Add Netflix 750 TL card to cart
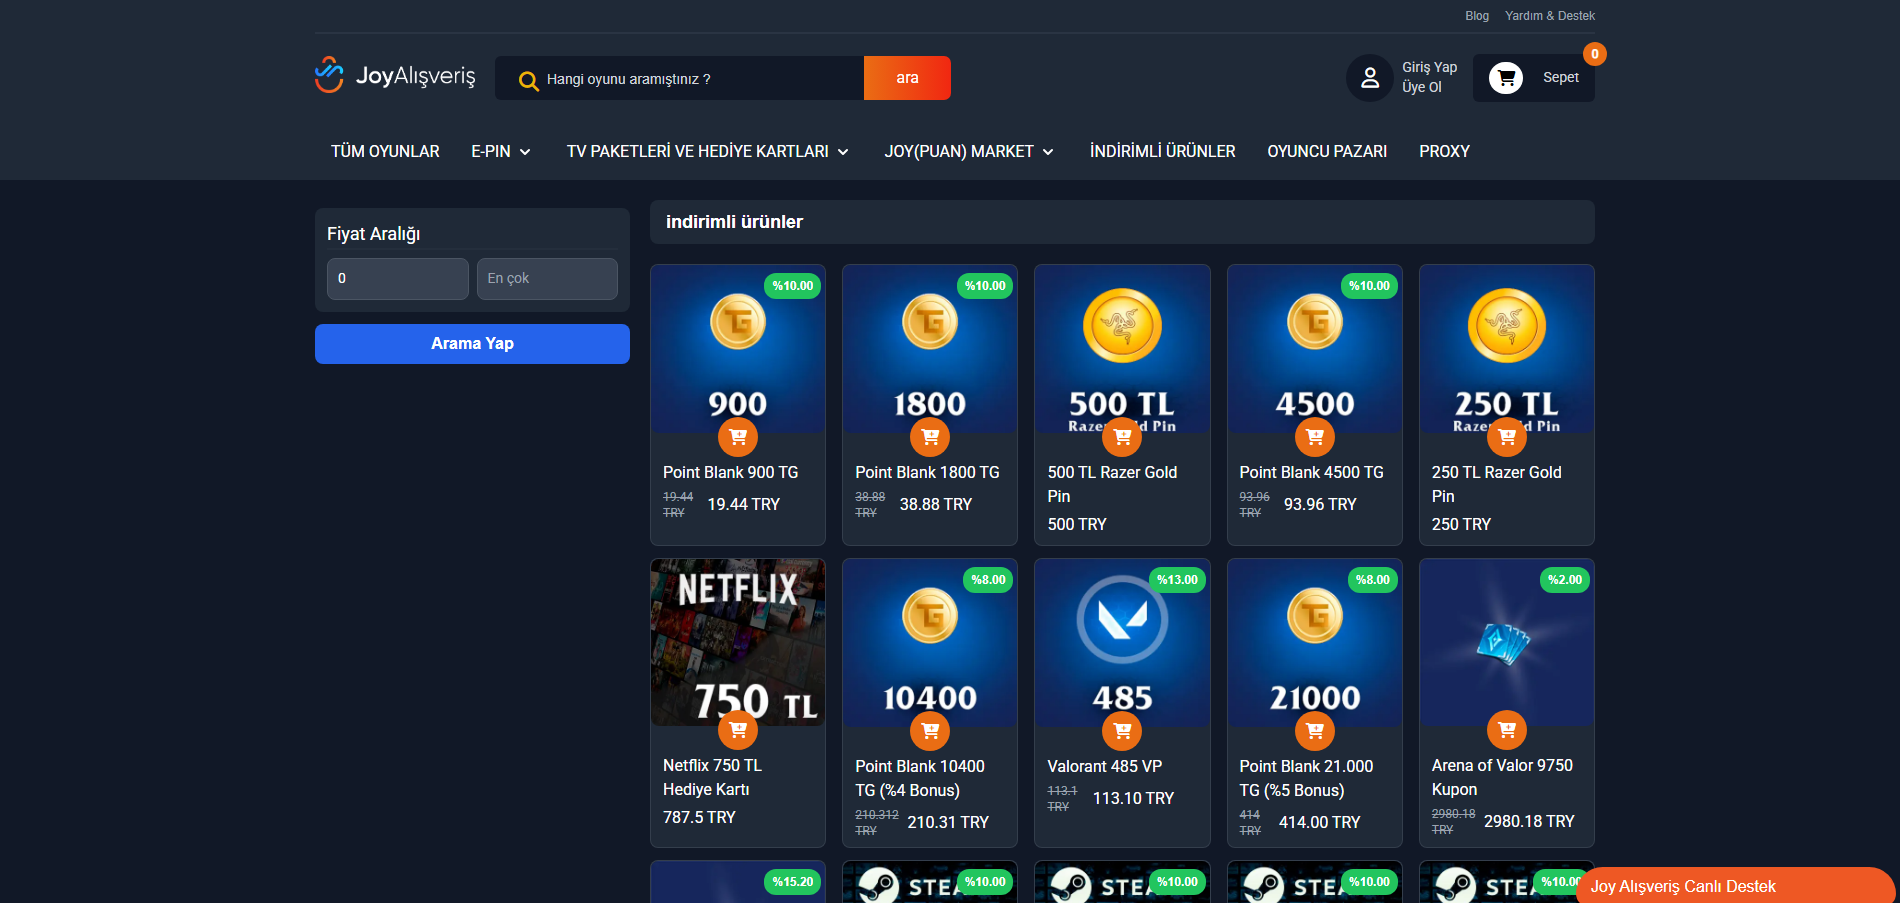The height and width of the screenshot is (903, 1900). [738, 730]
